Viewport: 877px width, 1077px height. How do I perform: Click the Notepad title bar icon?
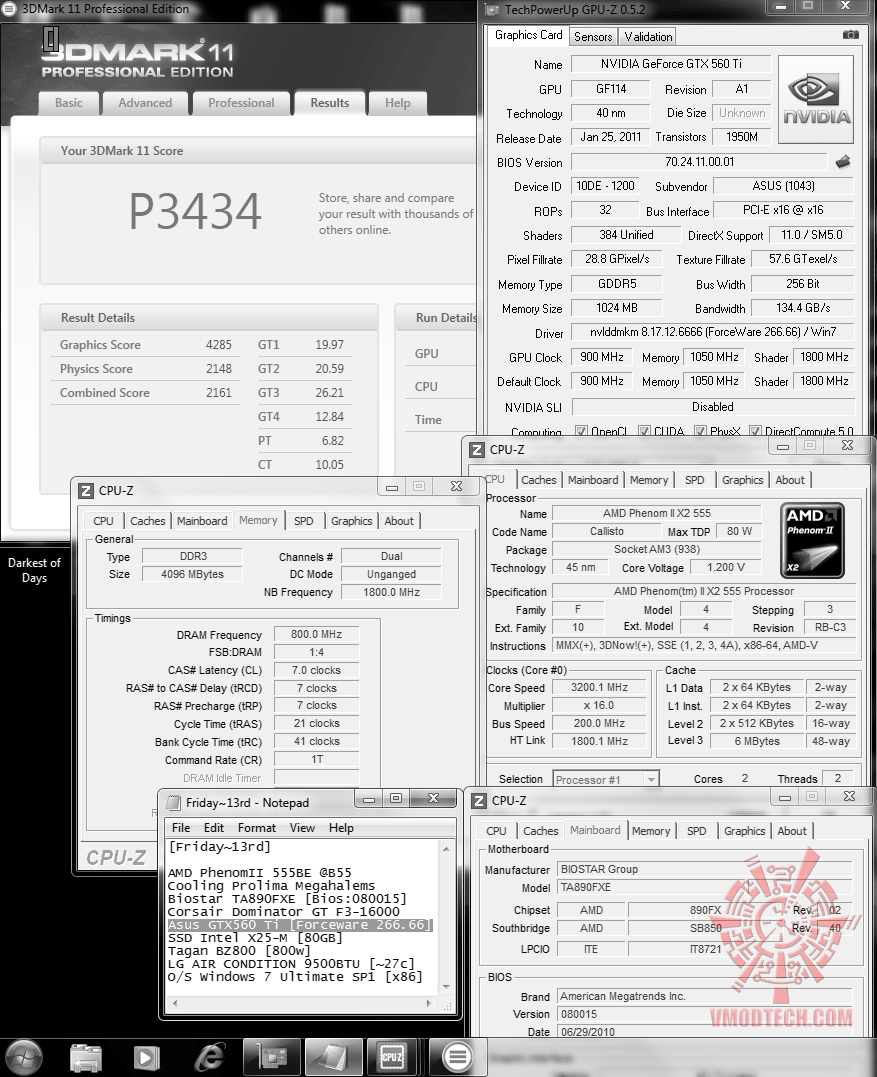(173, 802)
